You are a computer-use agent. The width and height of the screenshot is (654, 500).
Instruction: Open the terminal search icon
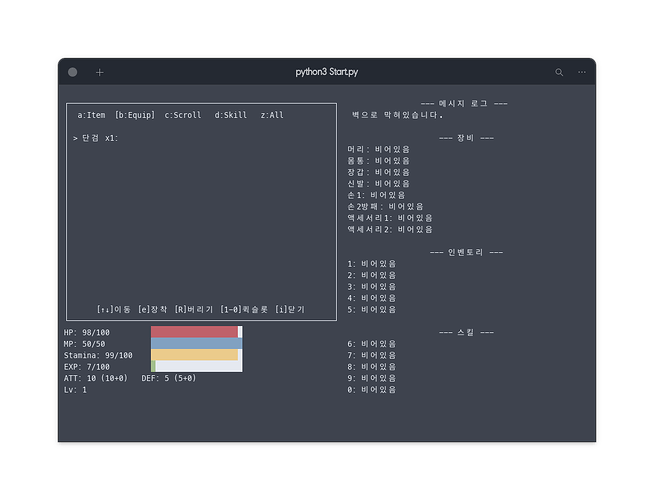[x=559, y=73]
